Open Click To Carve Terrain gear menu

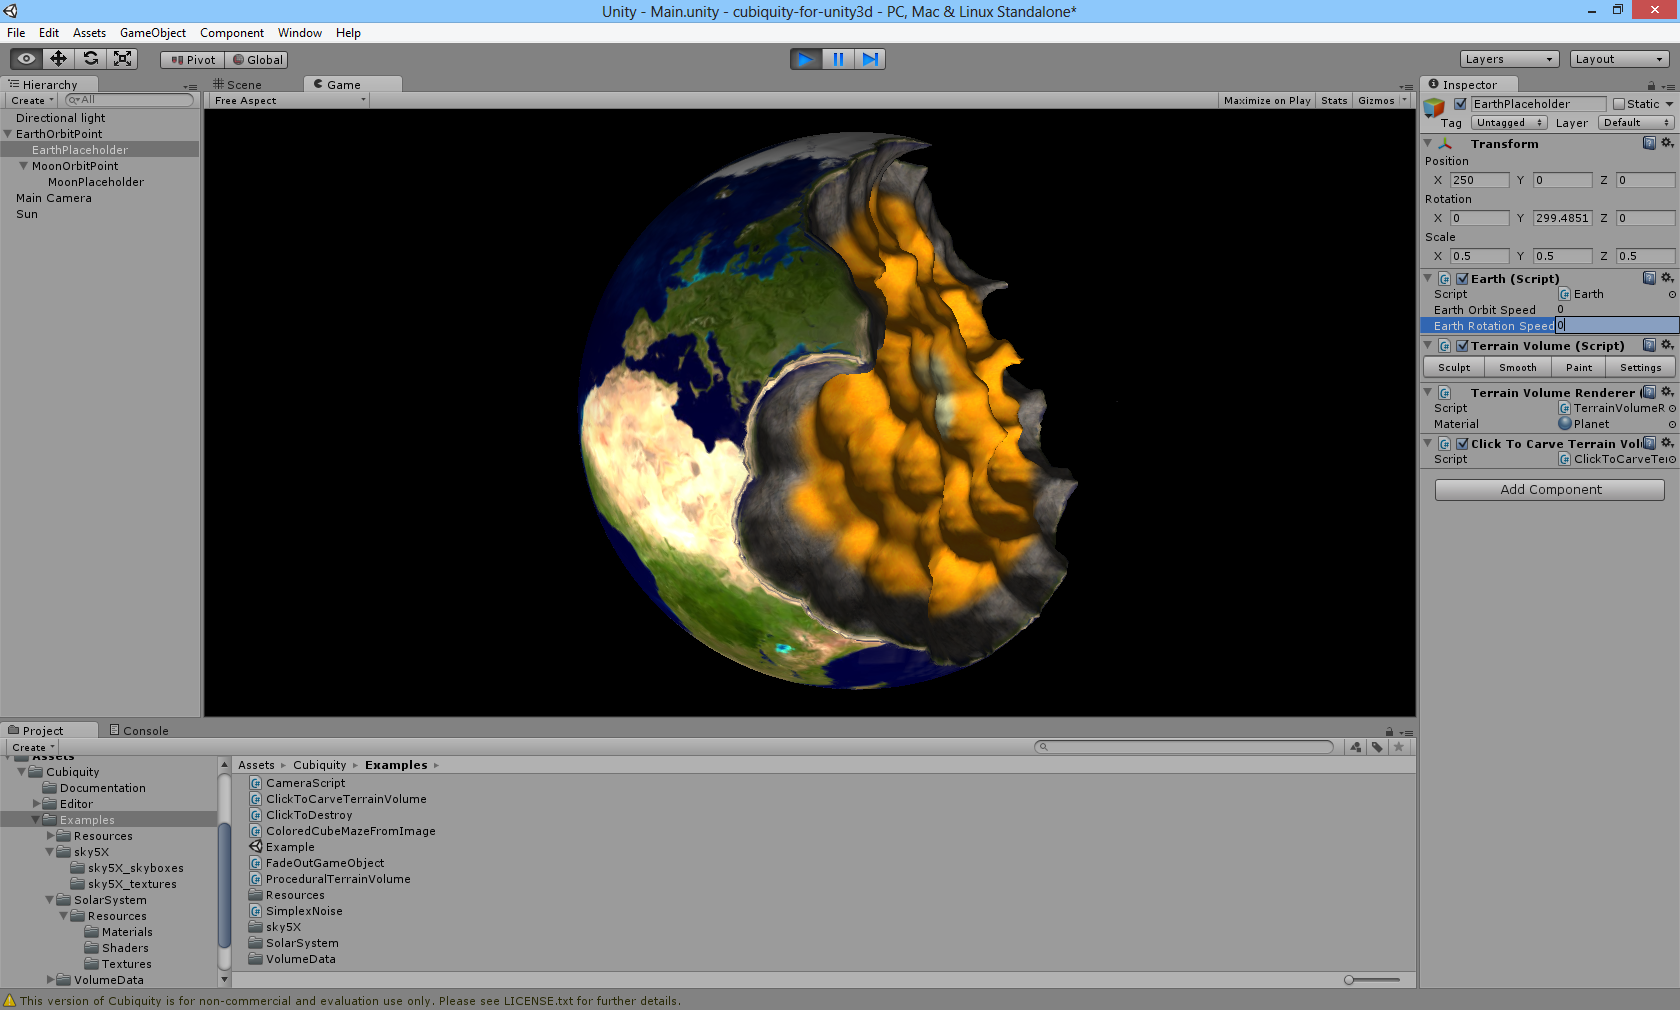click(1667, 443)
